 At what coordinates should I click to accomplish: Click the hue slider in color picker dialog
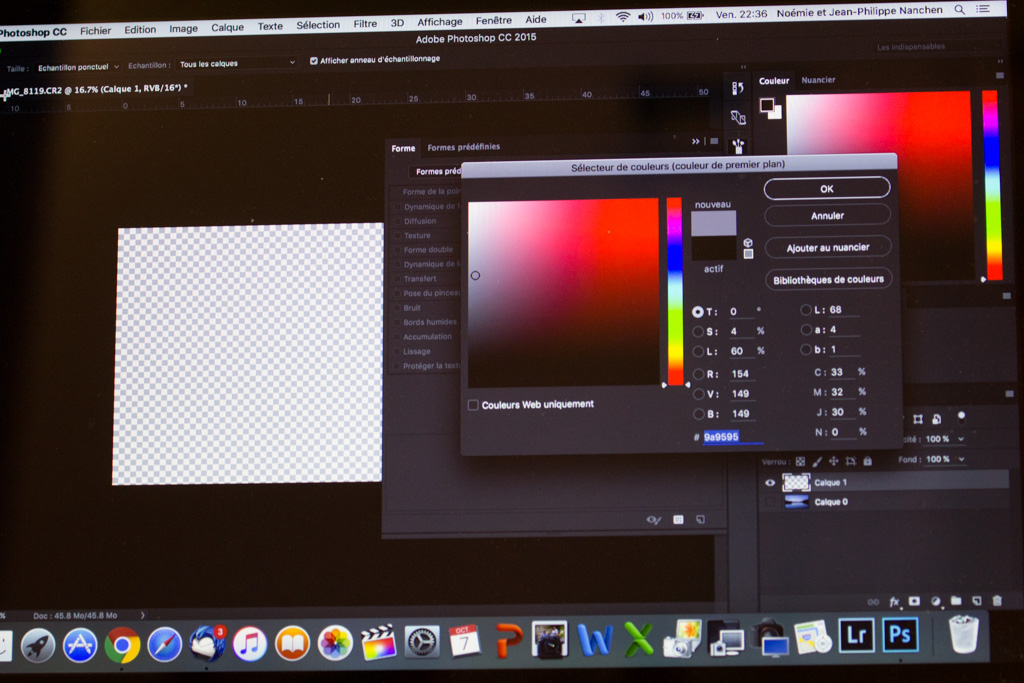[x=674, y=291]
